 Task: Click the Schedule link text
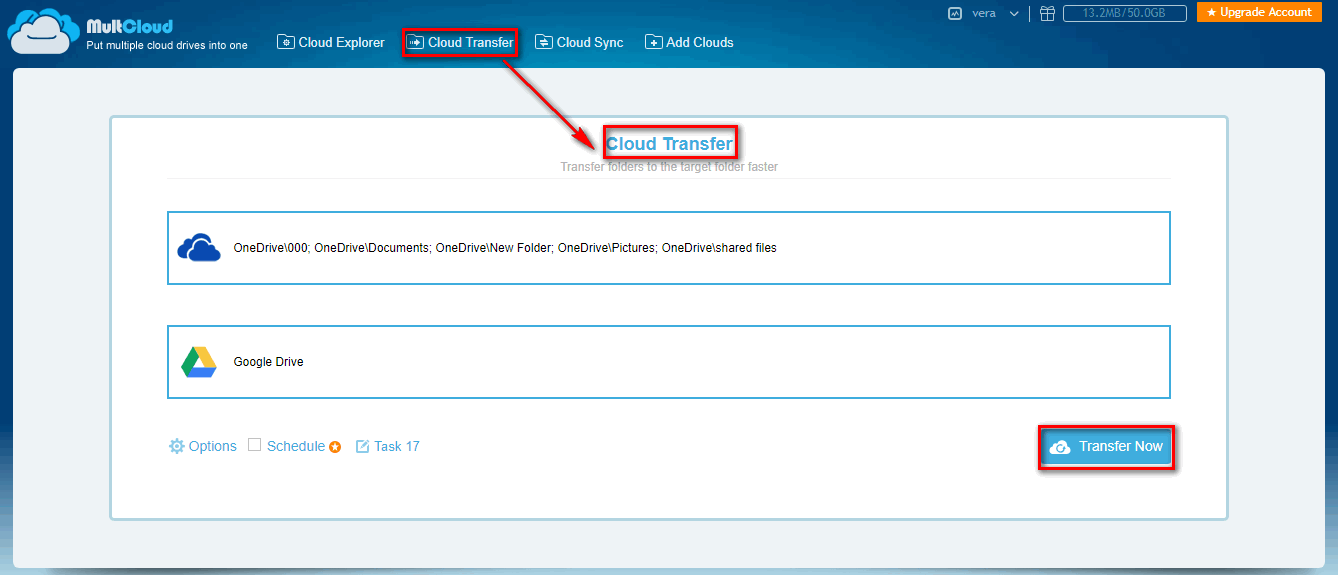pos(296,446)
